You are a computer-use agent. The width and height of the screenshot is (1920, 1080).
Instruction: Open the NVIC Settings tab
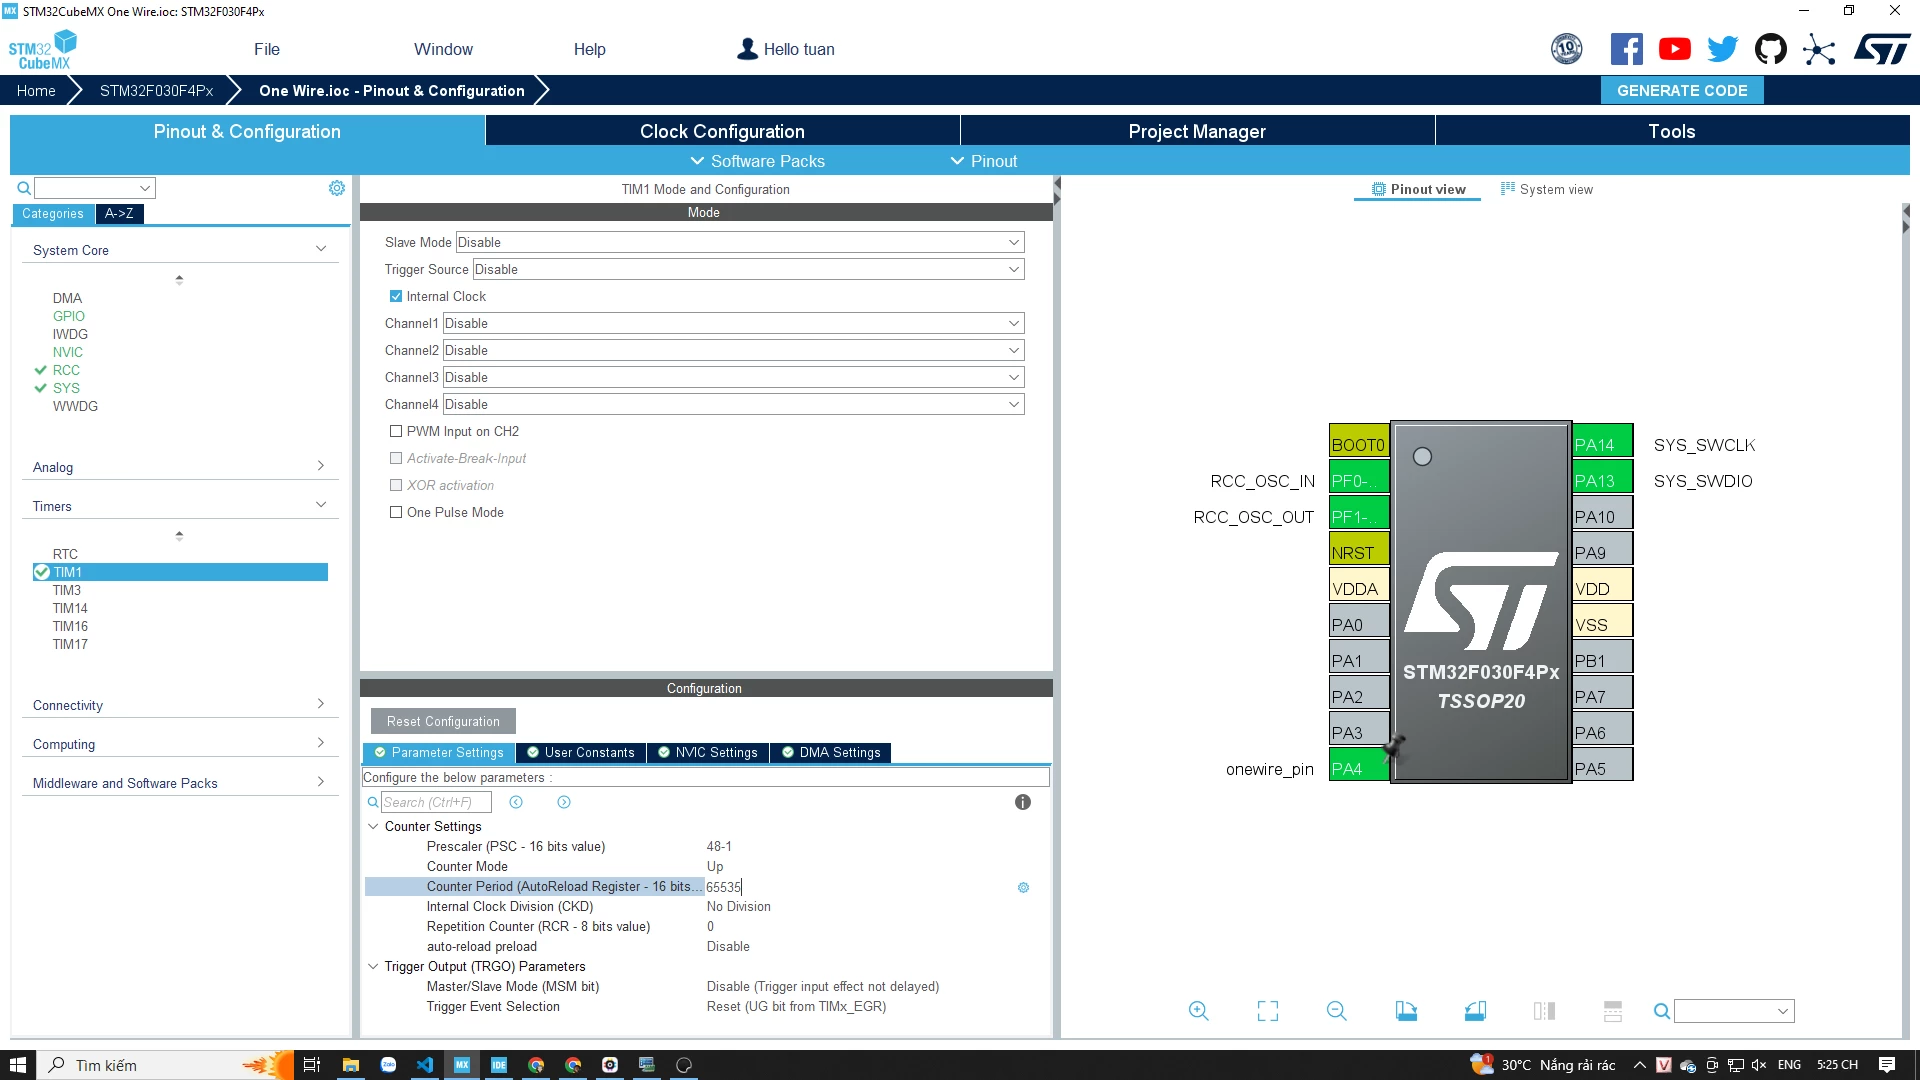coord(708,753)
